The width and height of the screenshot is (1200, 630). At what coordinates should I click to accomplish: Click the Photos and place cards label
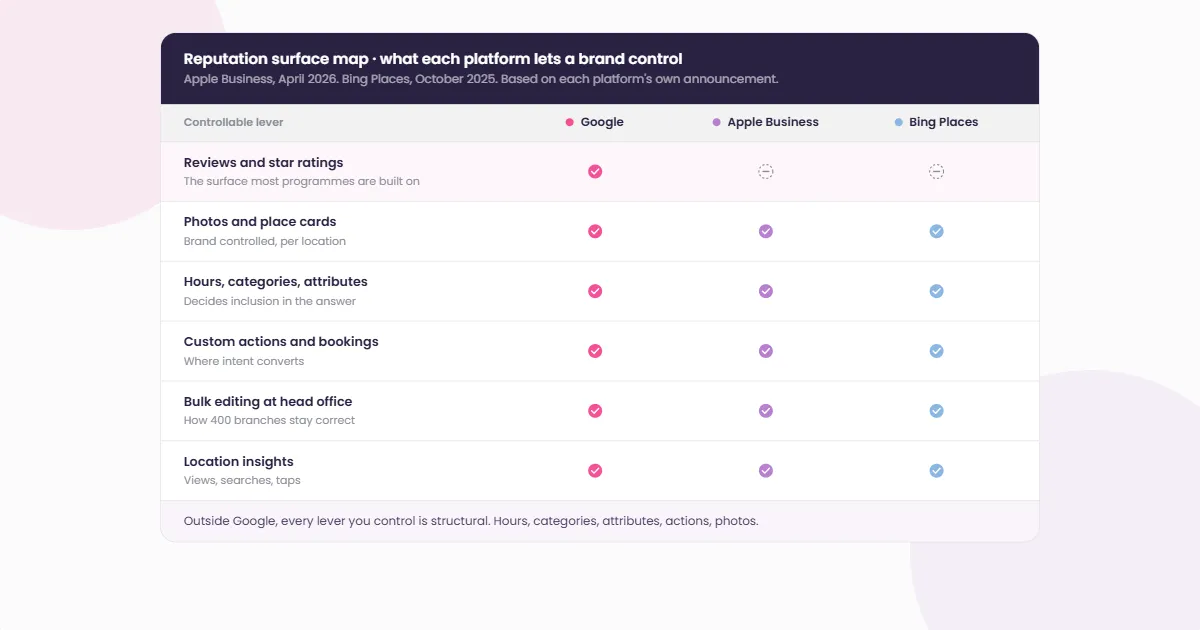pos(260,222)
